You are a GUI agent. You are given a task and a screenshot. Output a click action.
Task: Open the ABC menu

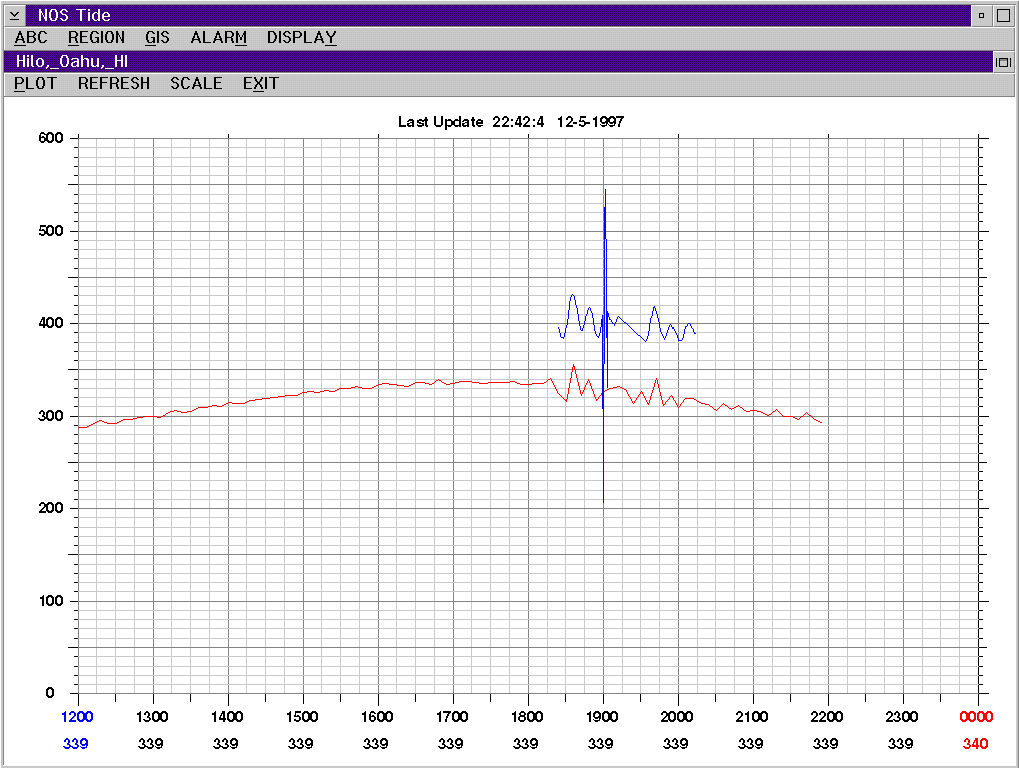click(x=31, y=38)
